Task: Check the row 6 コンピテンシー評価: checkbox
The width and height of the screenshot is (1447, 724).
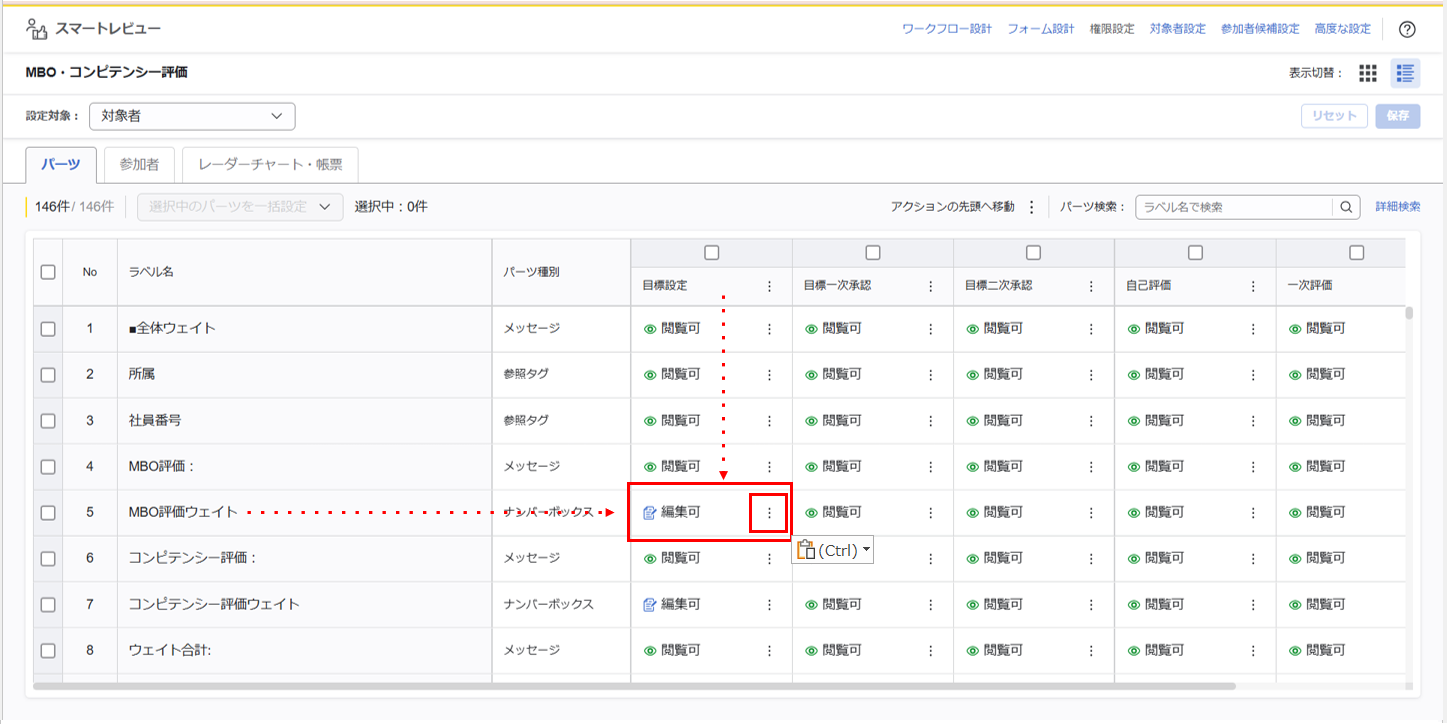Action: coord(48,559)
